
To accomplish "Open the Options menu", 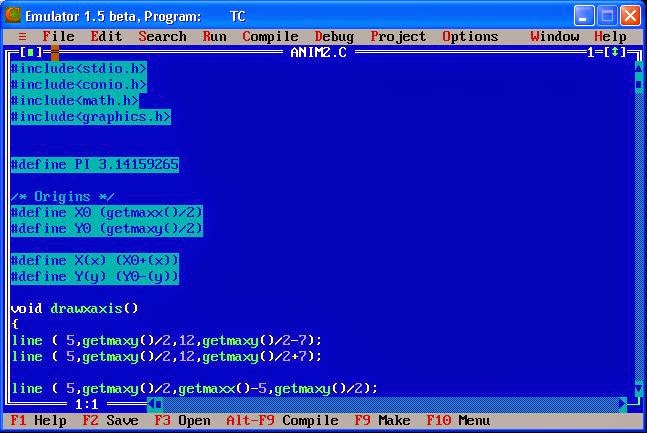I will pyautogui.click(x=470, y=36).
